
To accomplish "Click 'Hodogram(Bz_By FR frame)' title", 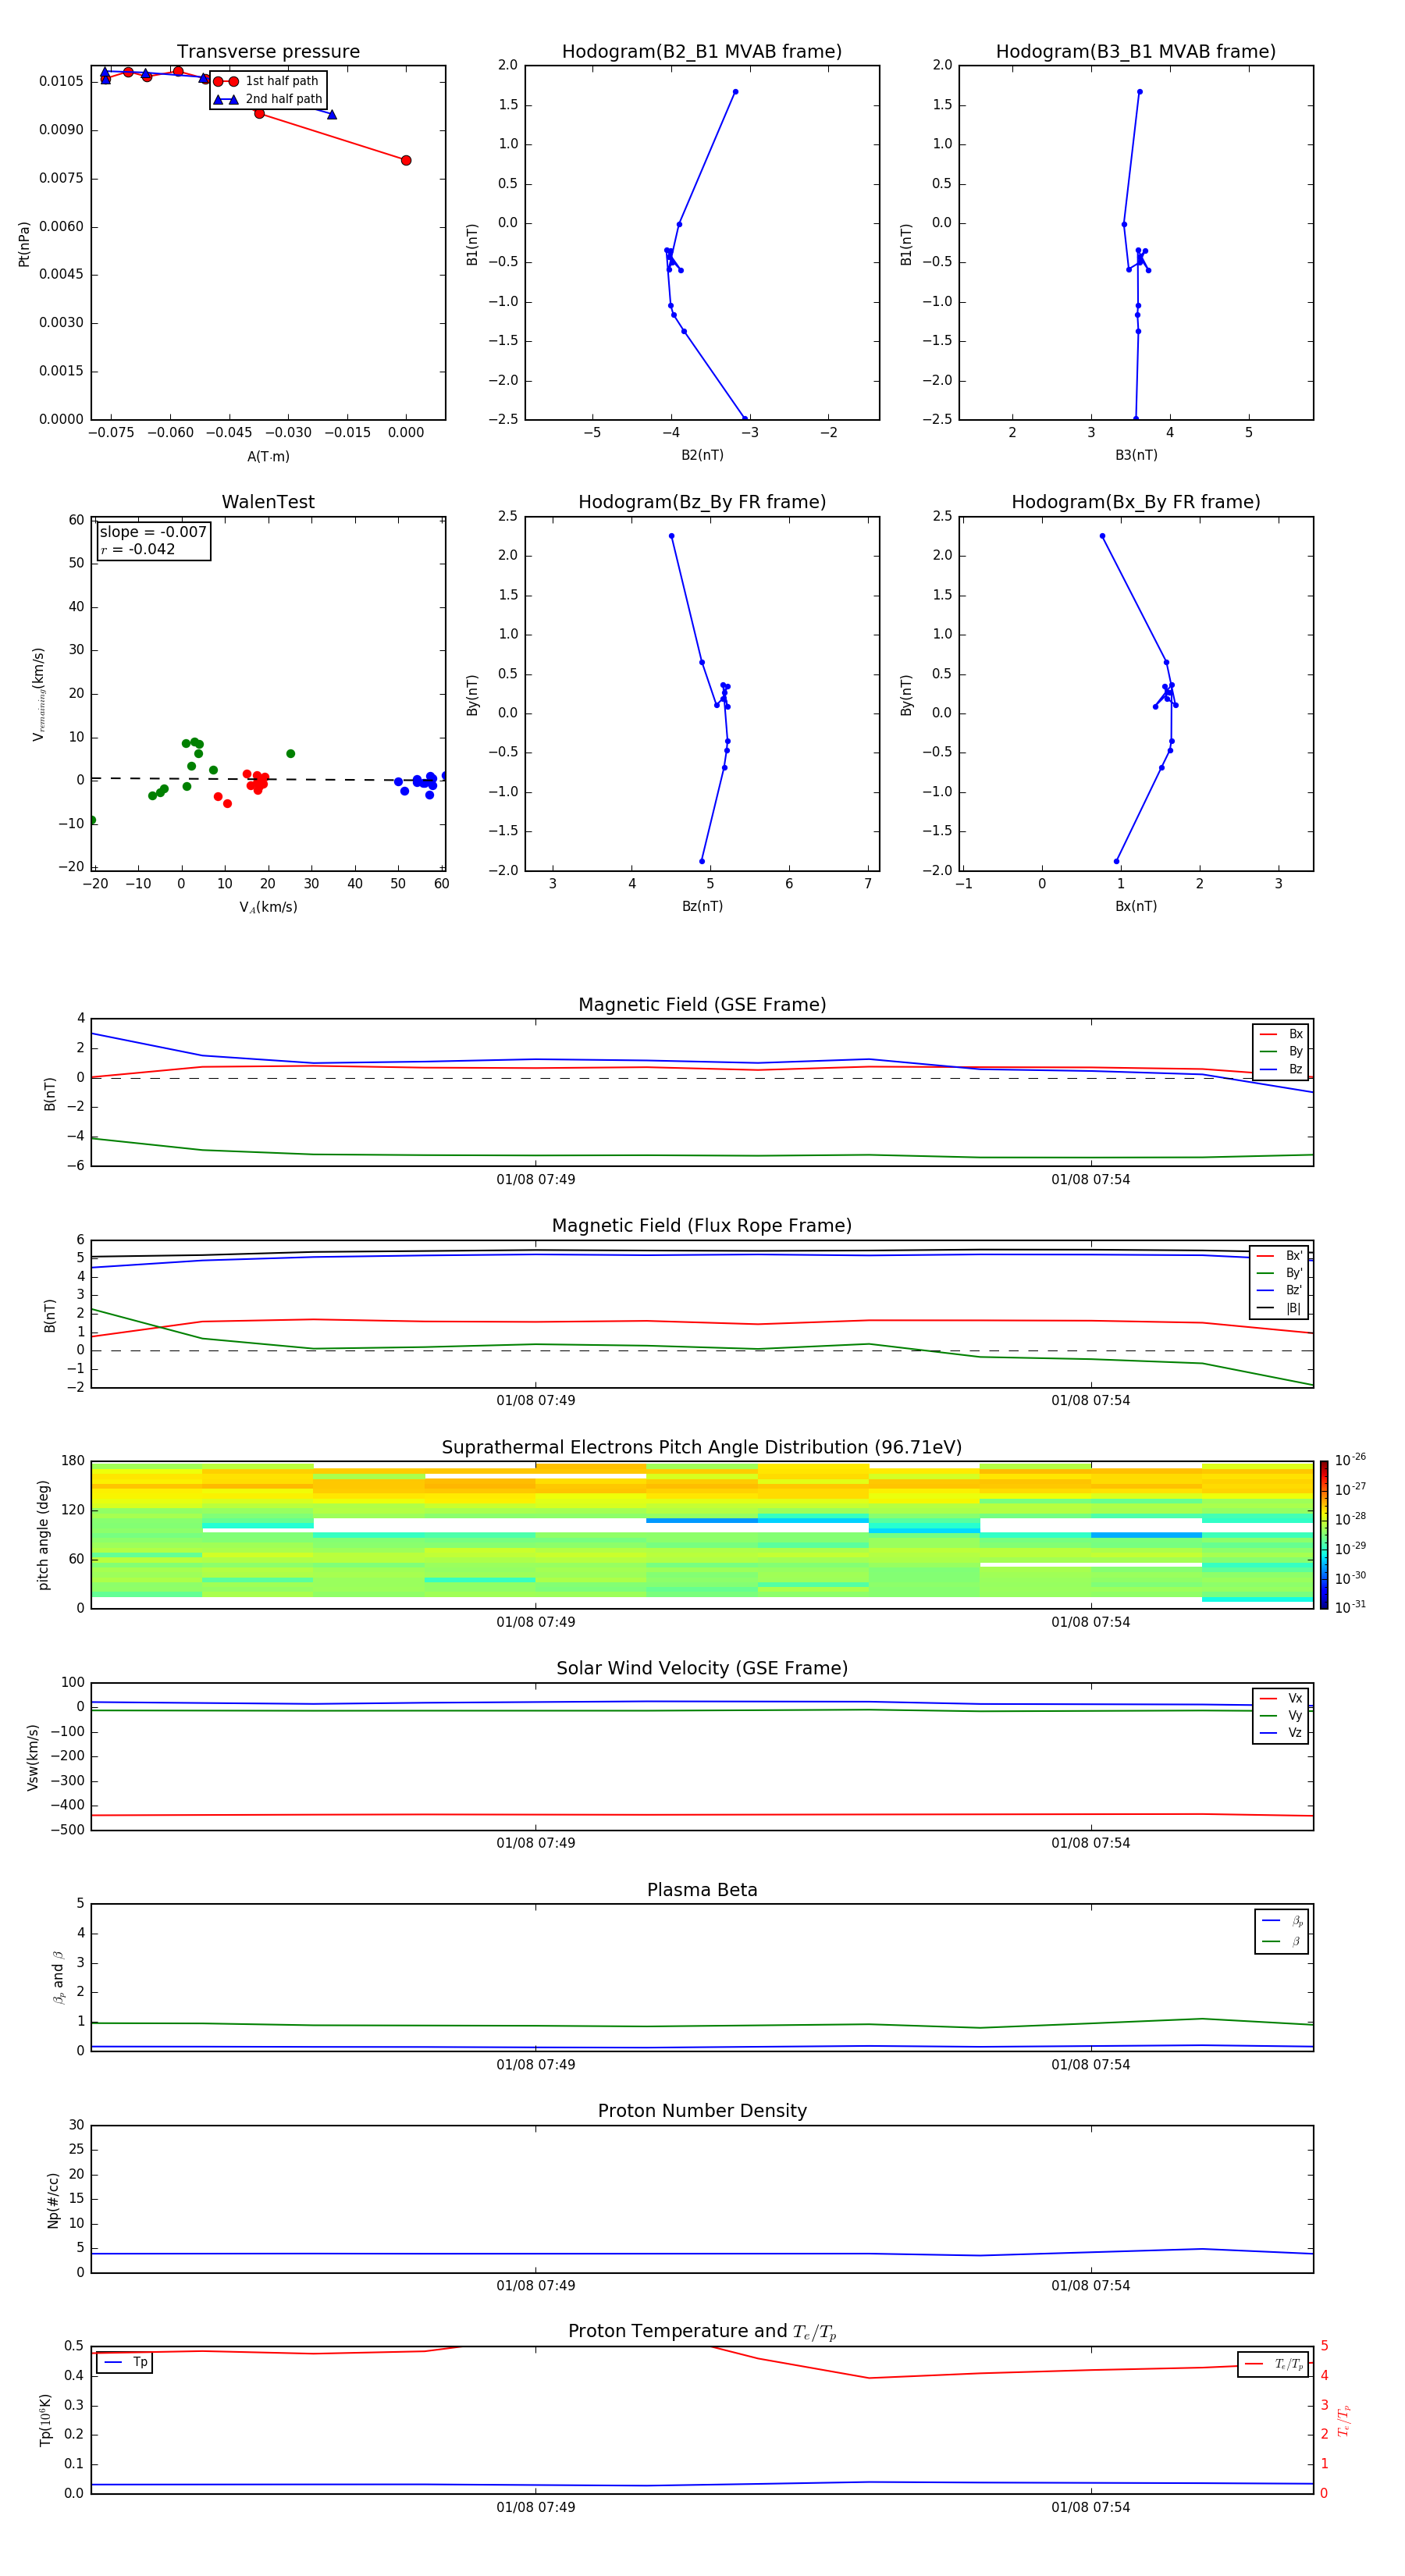I will pyautogui.click(x=702, y=502).
